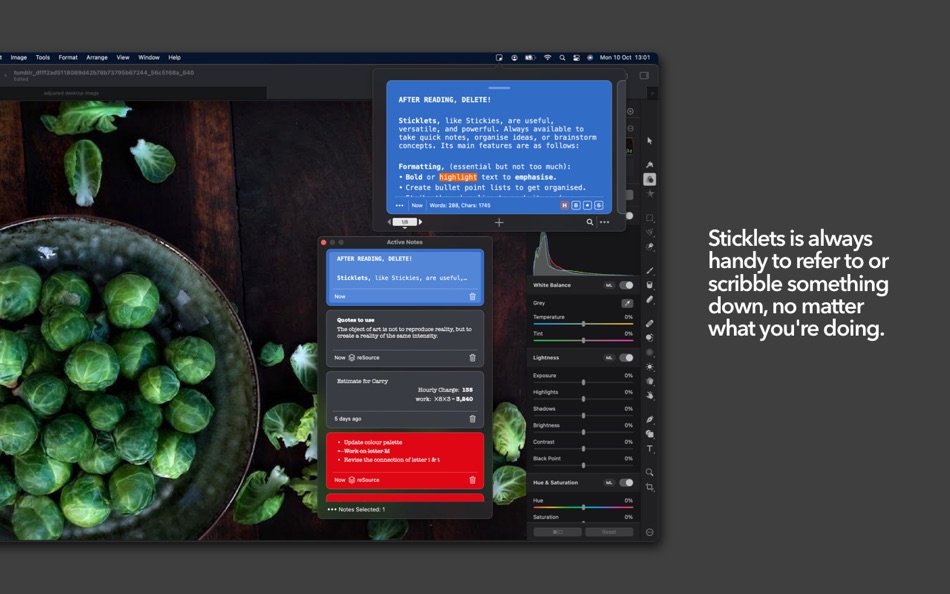Viewport: 950px width, 594px height.
Task: Open the red 'Update colour palette' note card
Action: click(405, 461)
